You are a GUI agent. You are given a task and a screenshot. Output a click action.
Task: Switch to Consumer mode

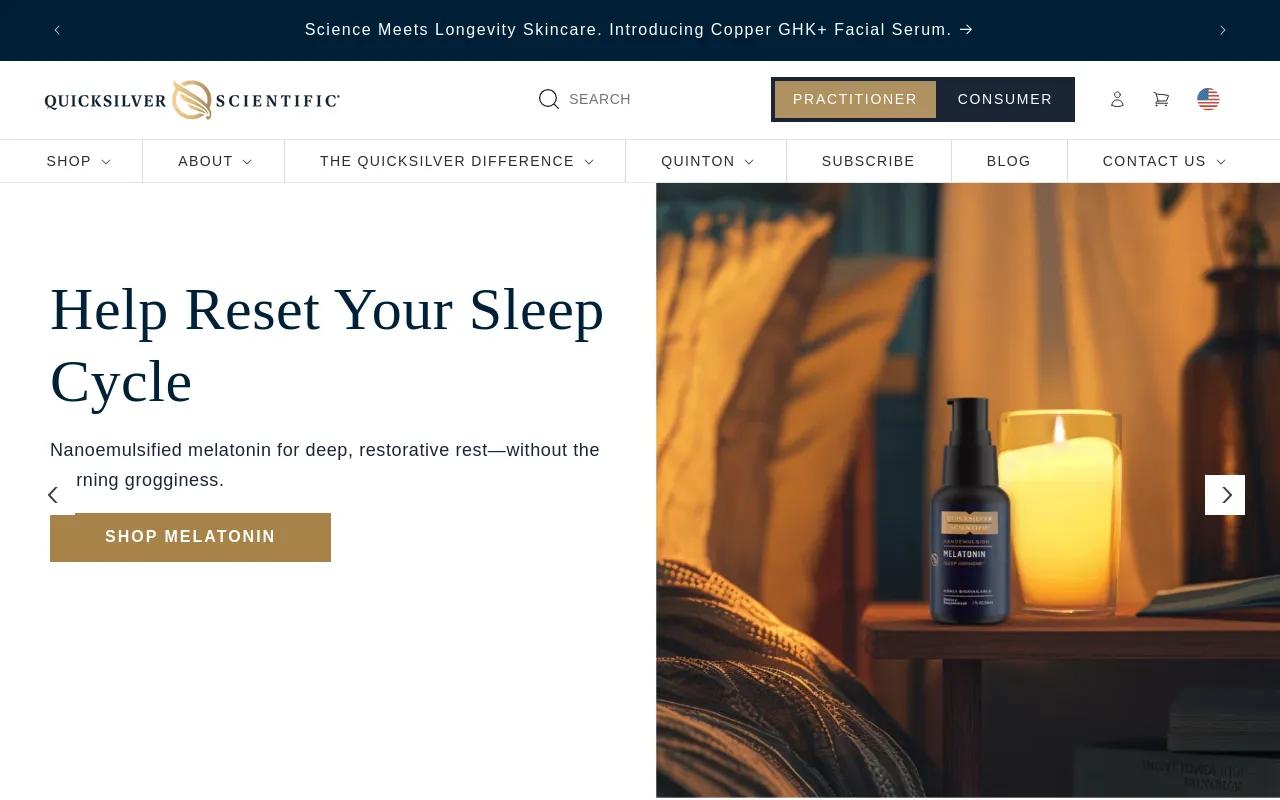pos(1005,99)
